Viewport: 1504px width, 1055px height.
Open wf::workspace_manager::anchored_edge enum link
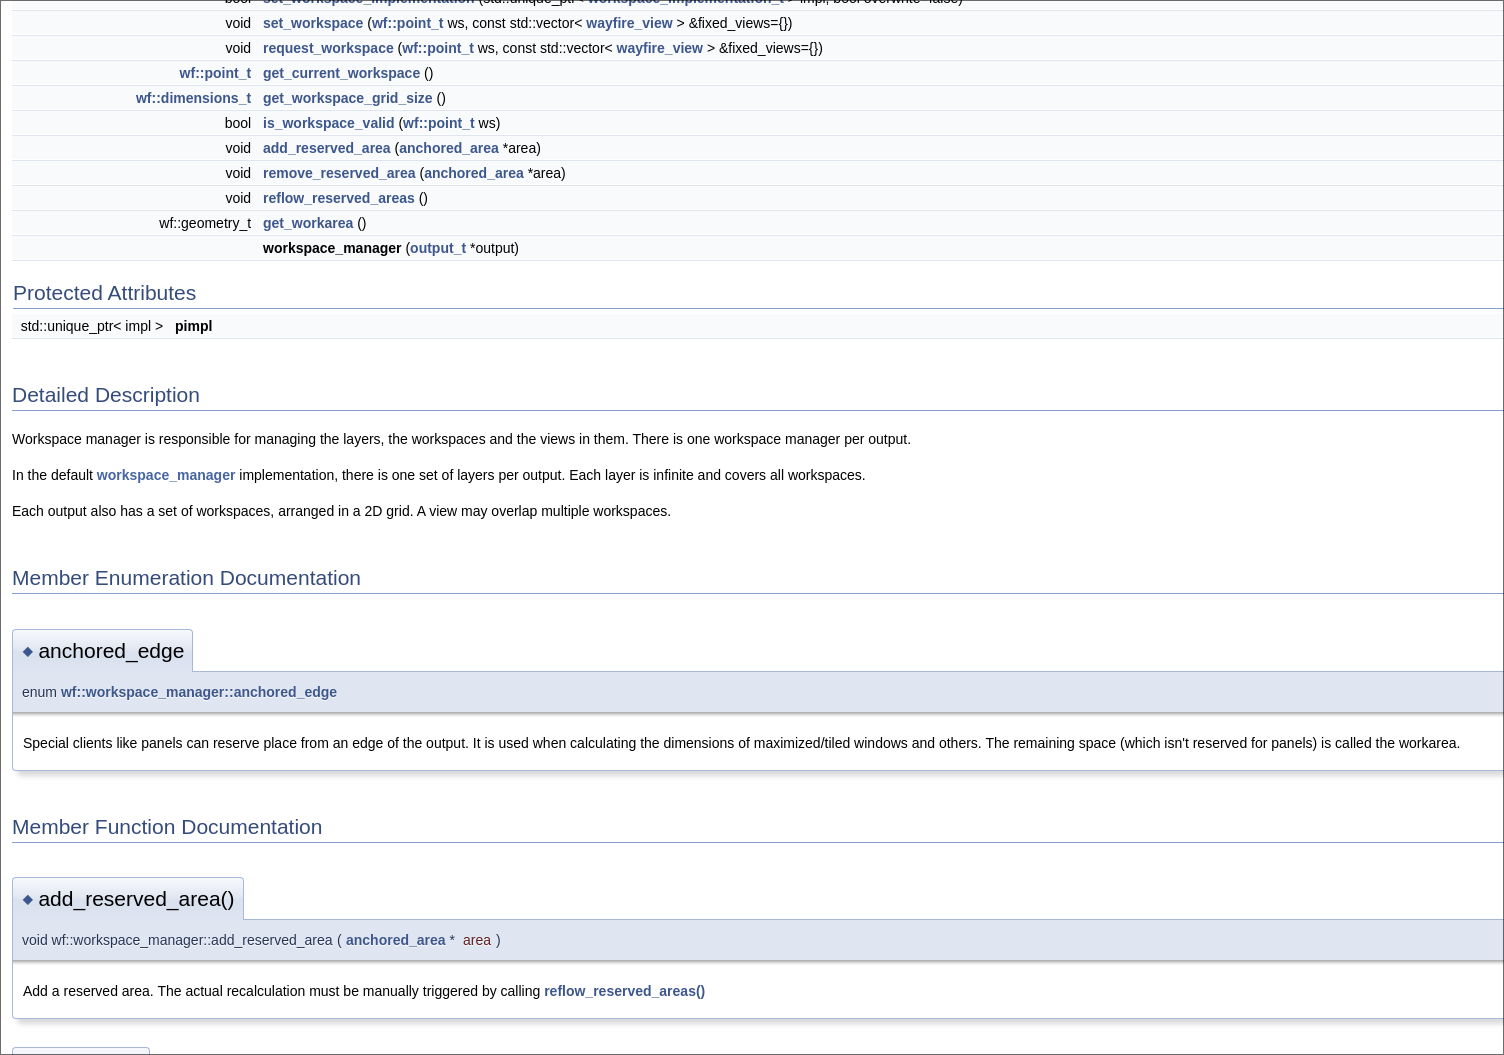pyautogui.click(x=198, y=692)
